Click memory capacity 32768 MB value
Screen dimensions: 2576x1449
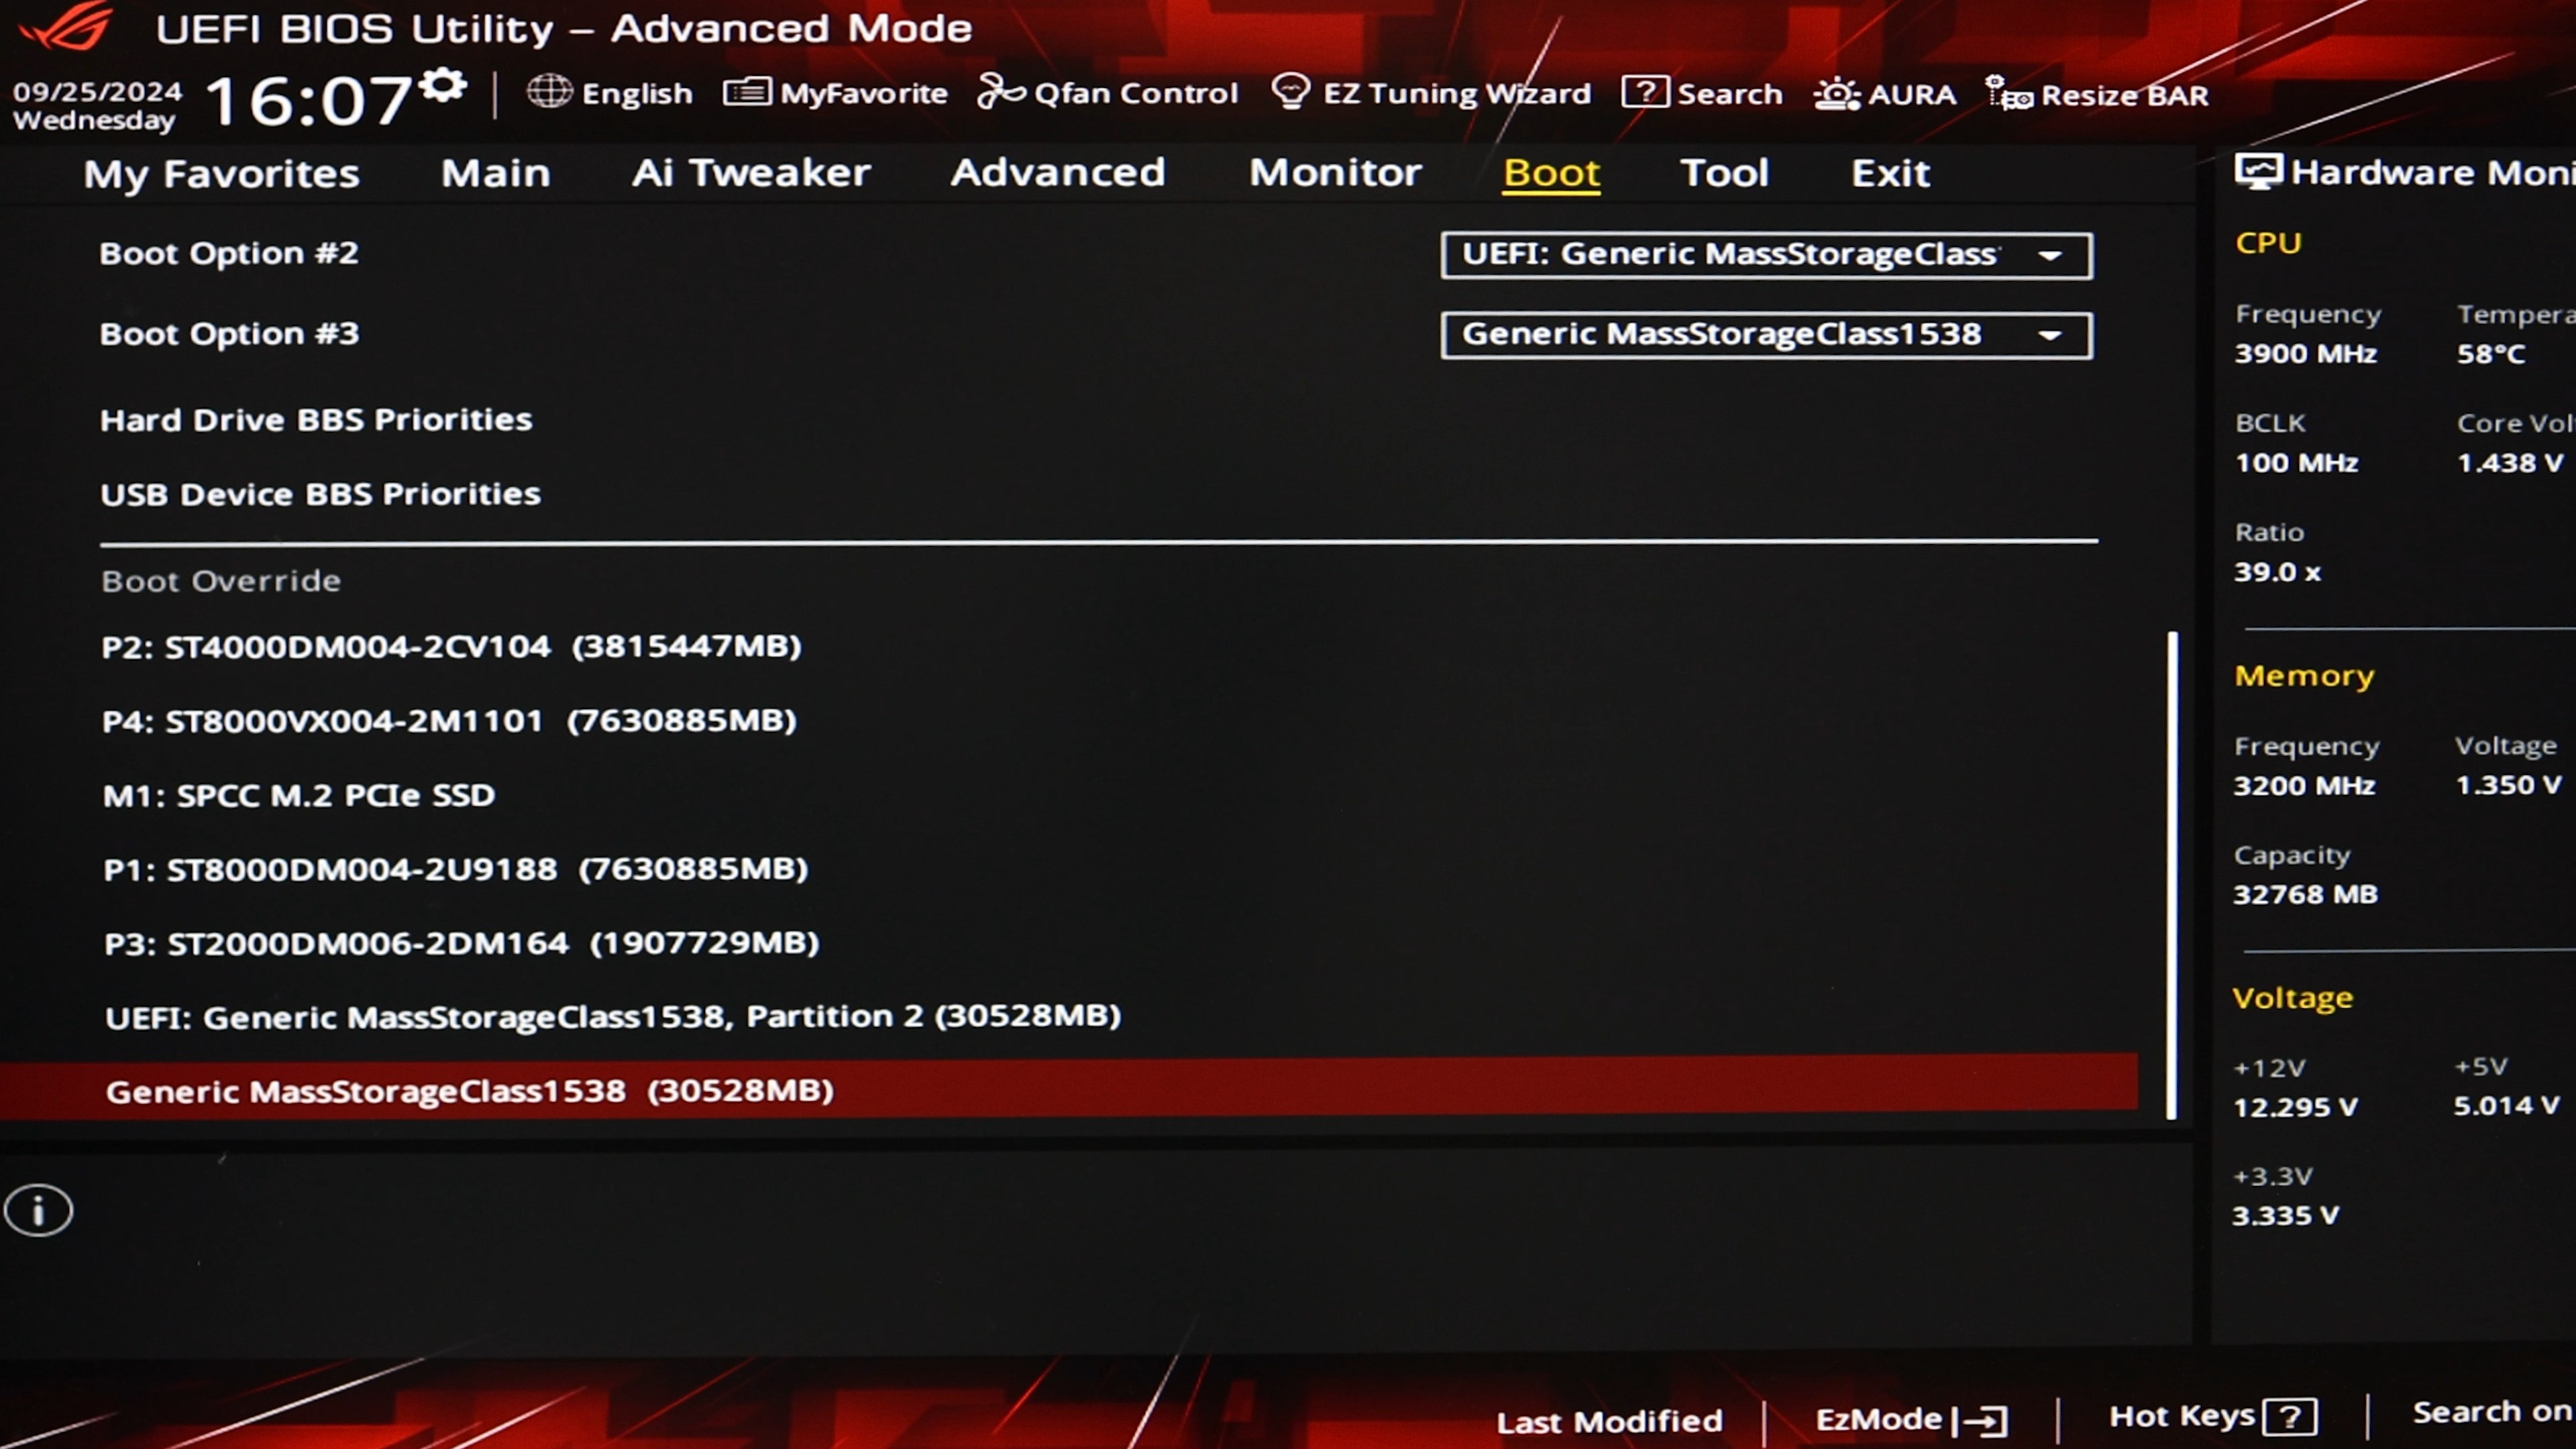(2305, 895)
